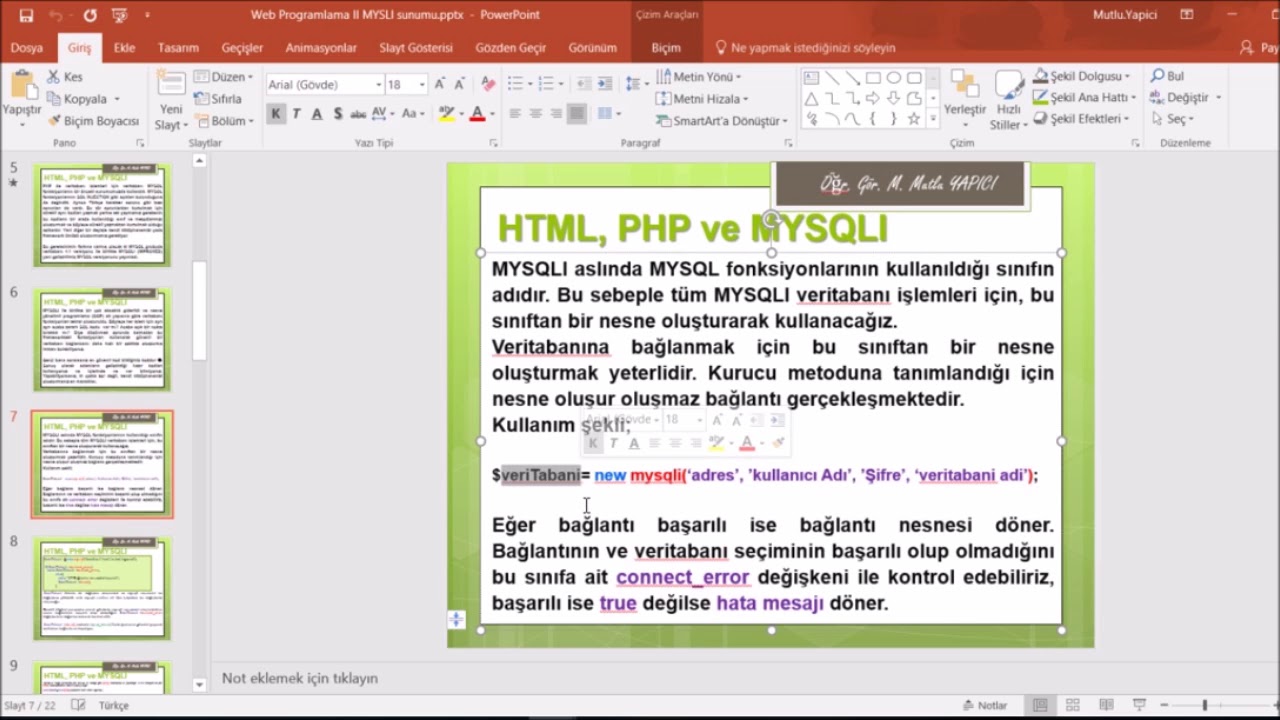Click the Undo arrow in title bar

[57, 15]
